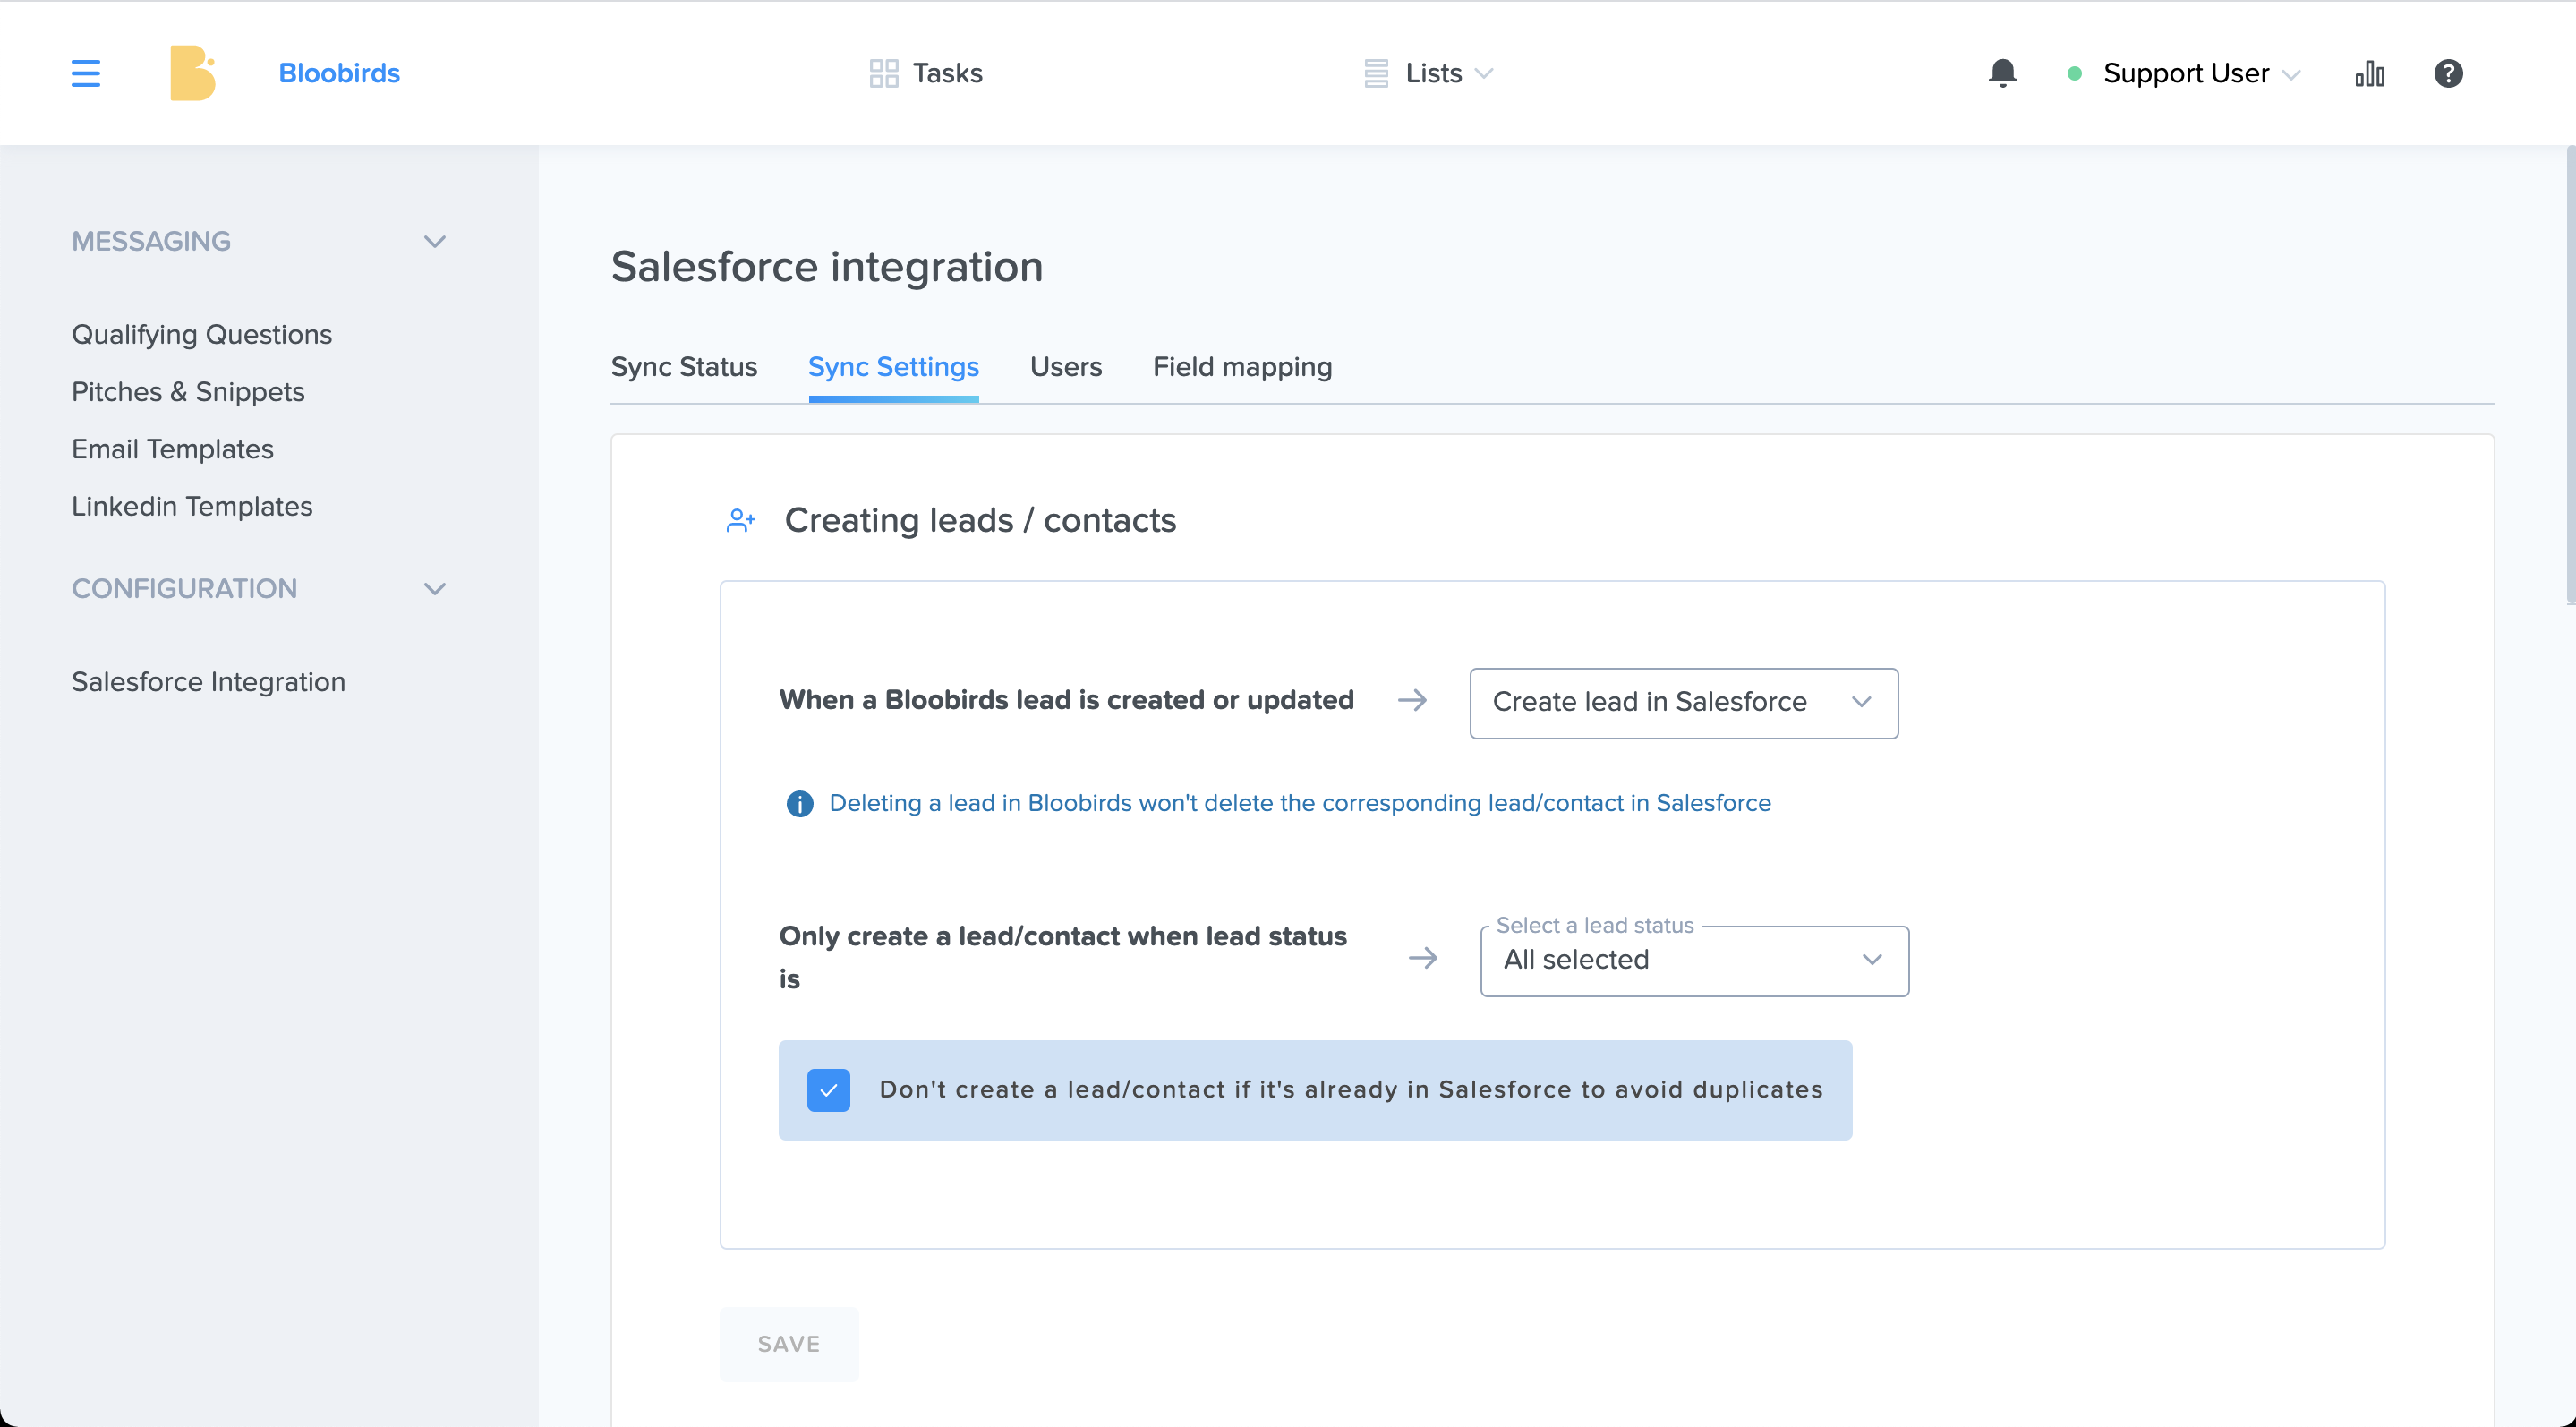Click the SAVE button

click(788, 1344)
